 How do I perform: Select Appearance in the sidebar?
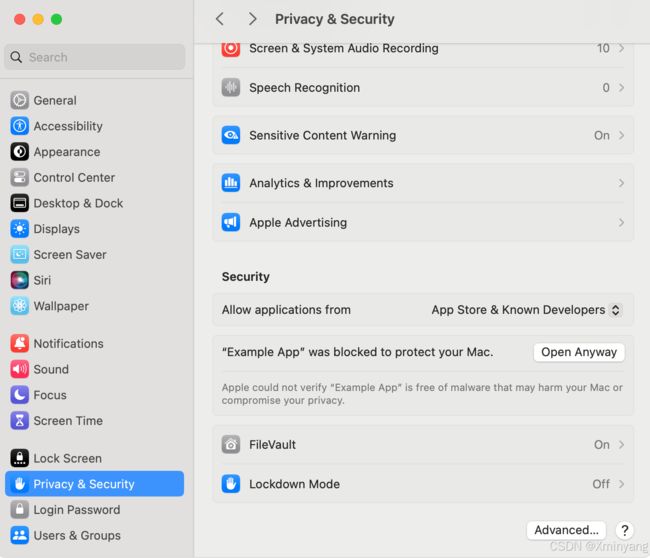pyautogui.click(x=95, y=152)
